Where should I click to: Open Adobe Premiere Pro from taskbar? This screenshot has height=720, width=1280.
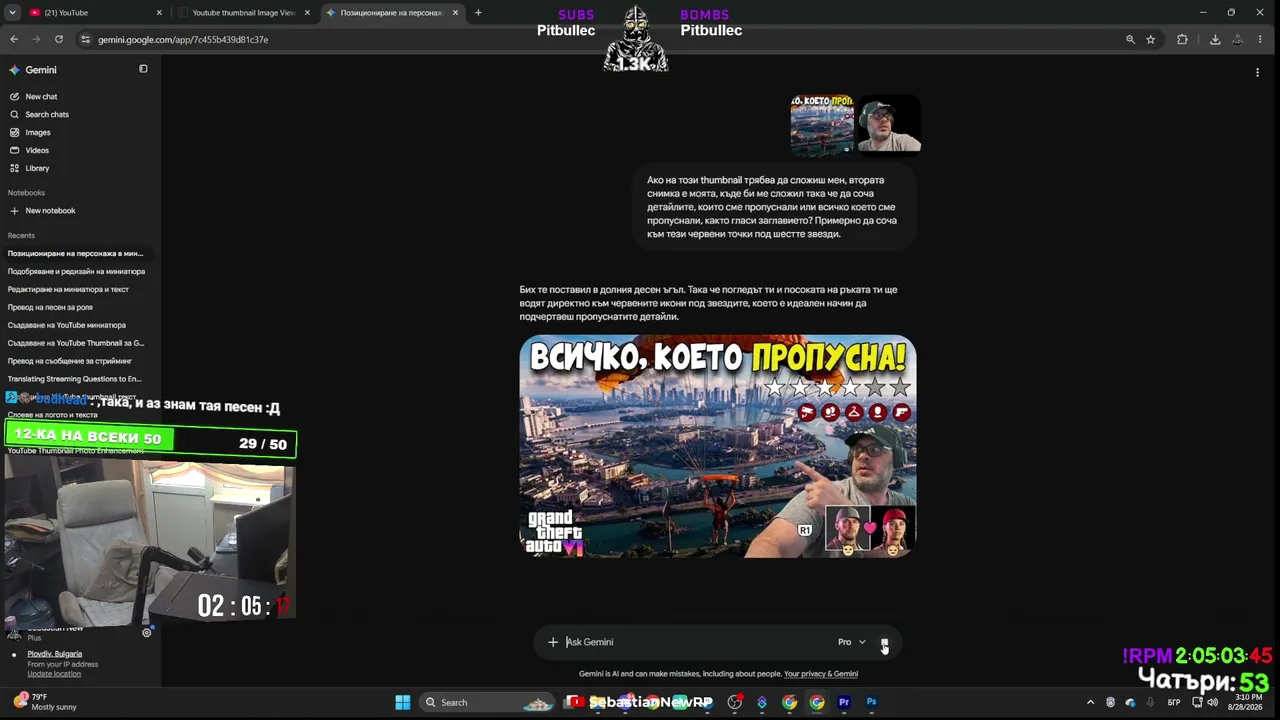pos(844,702)
